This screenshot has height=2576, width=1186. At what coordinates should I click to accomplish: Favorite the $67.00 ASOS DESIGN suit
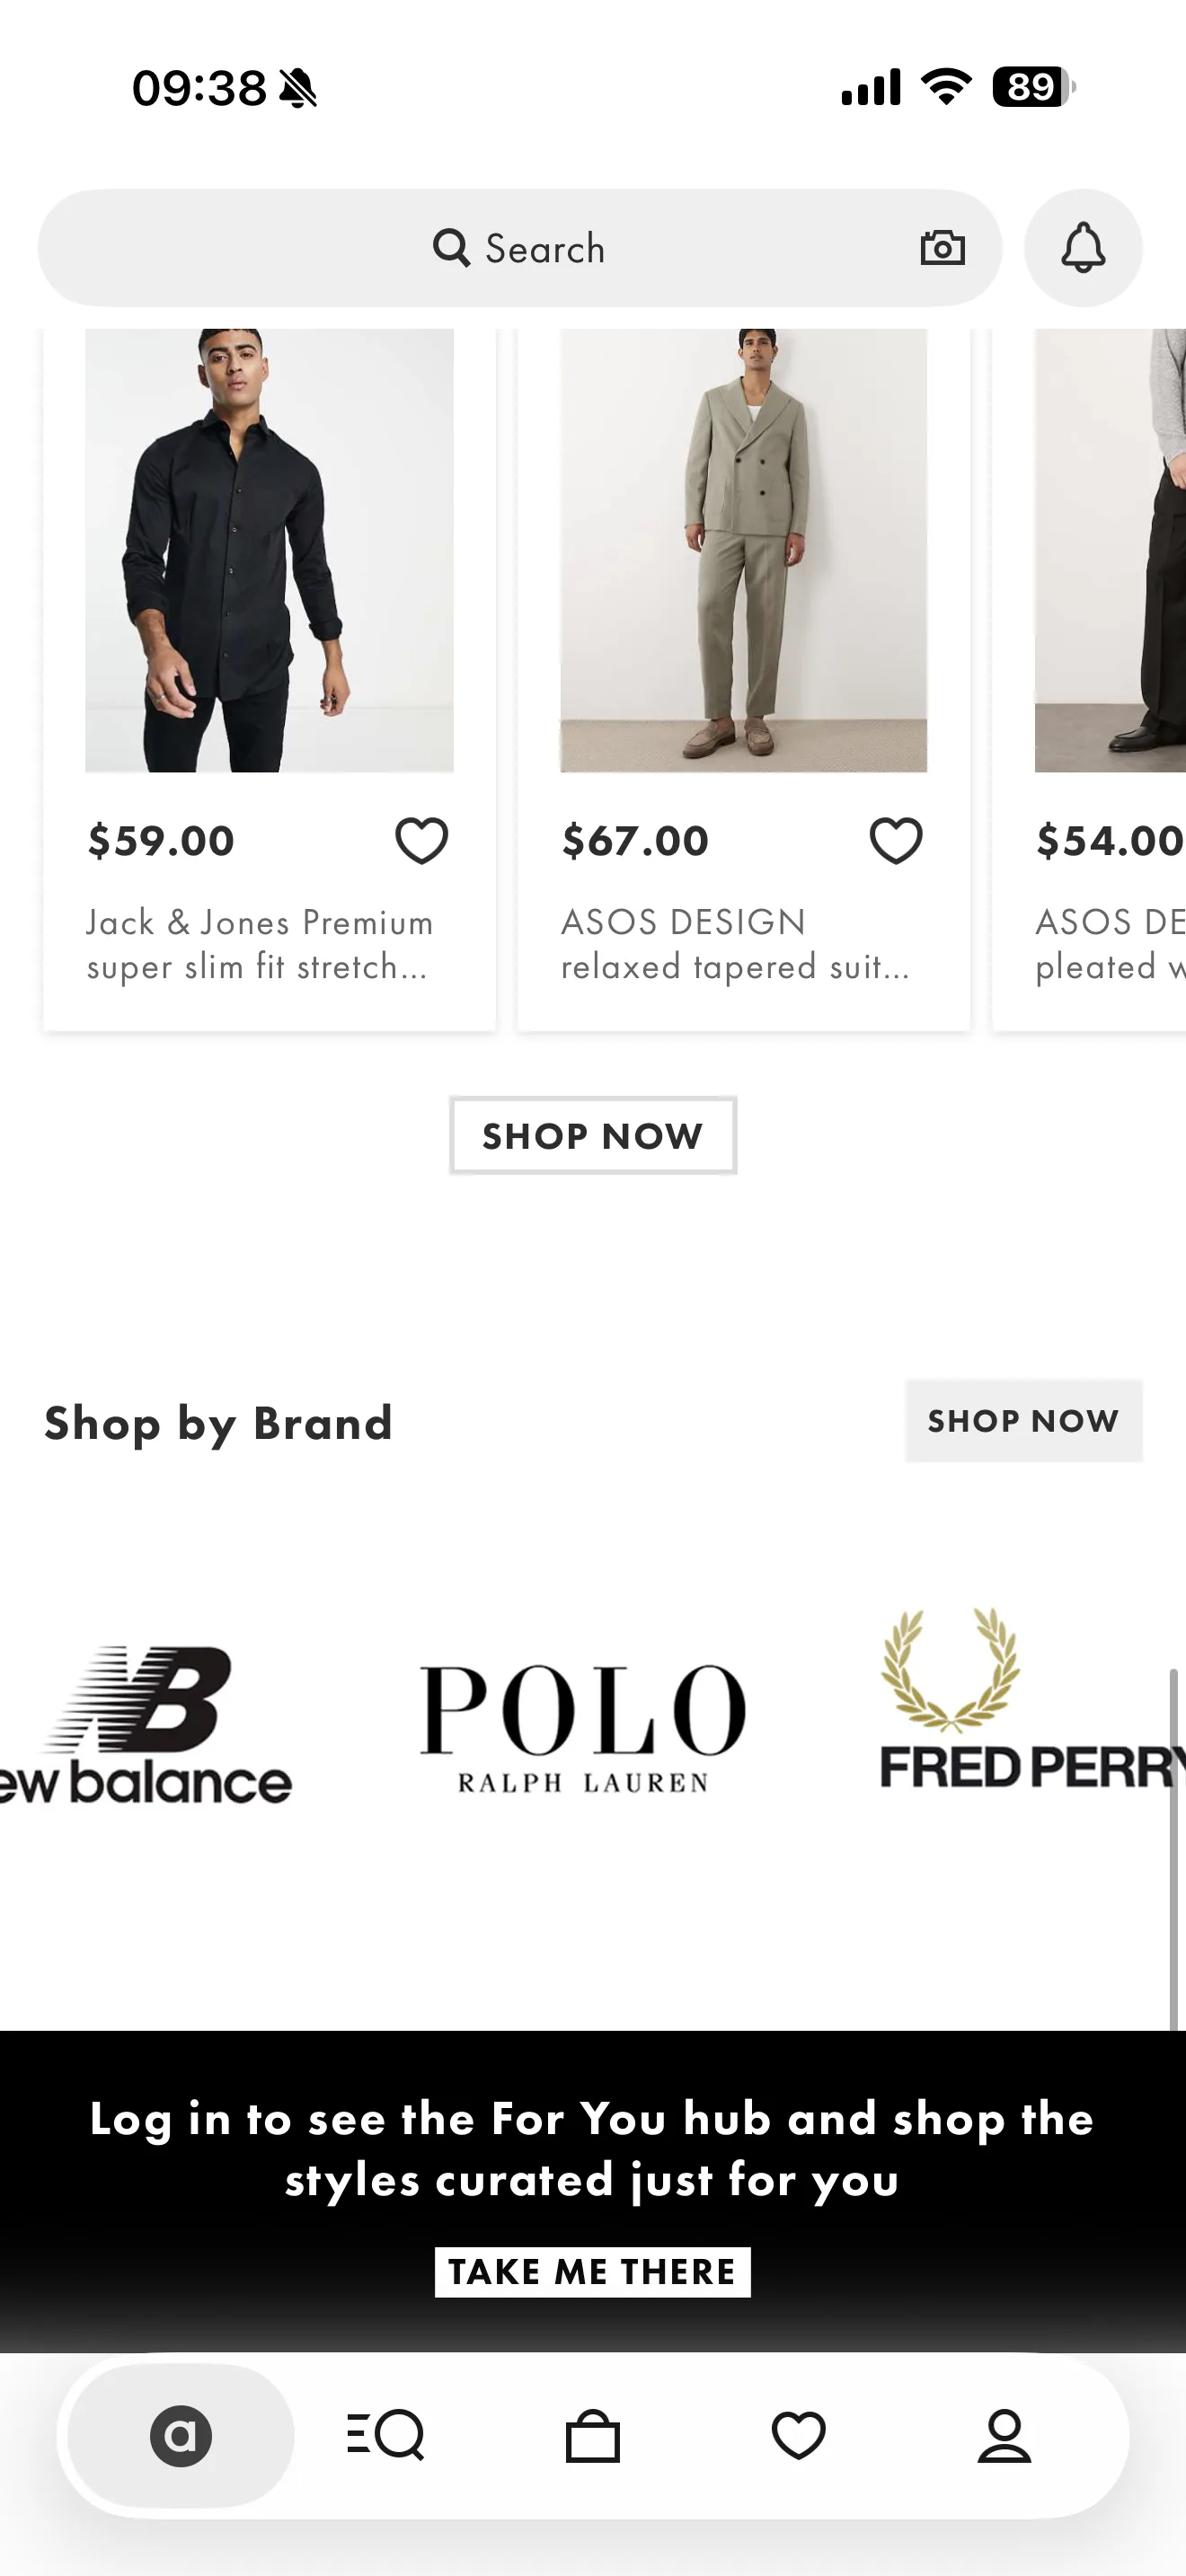[895, 840]
